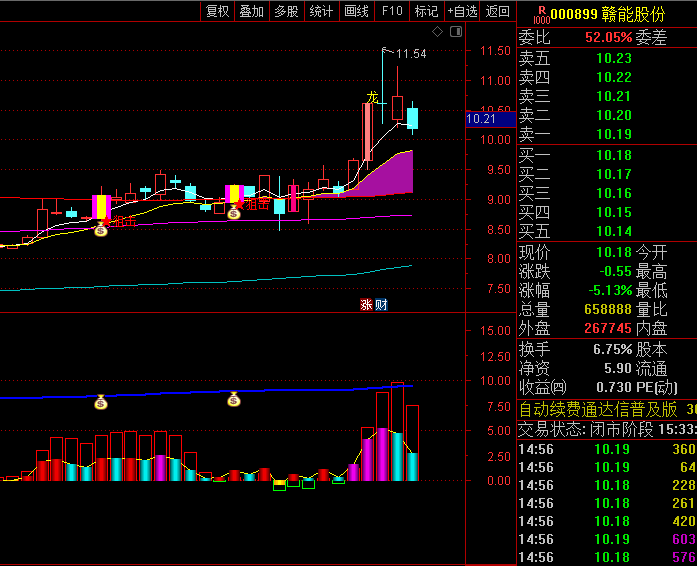Click the 收益(四) value 0.730

coord(614,387)
